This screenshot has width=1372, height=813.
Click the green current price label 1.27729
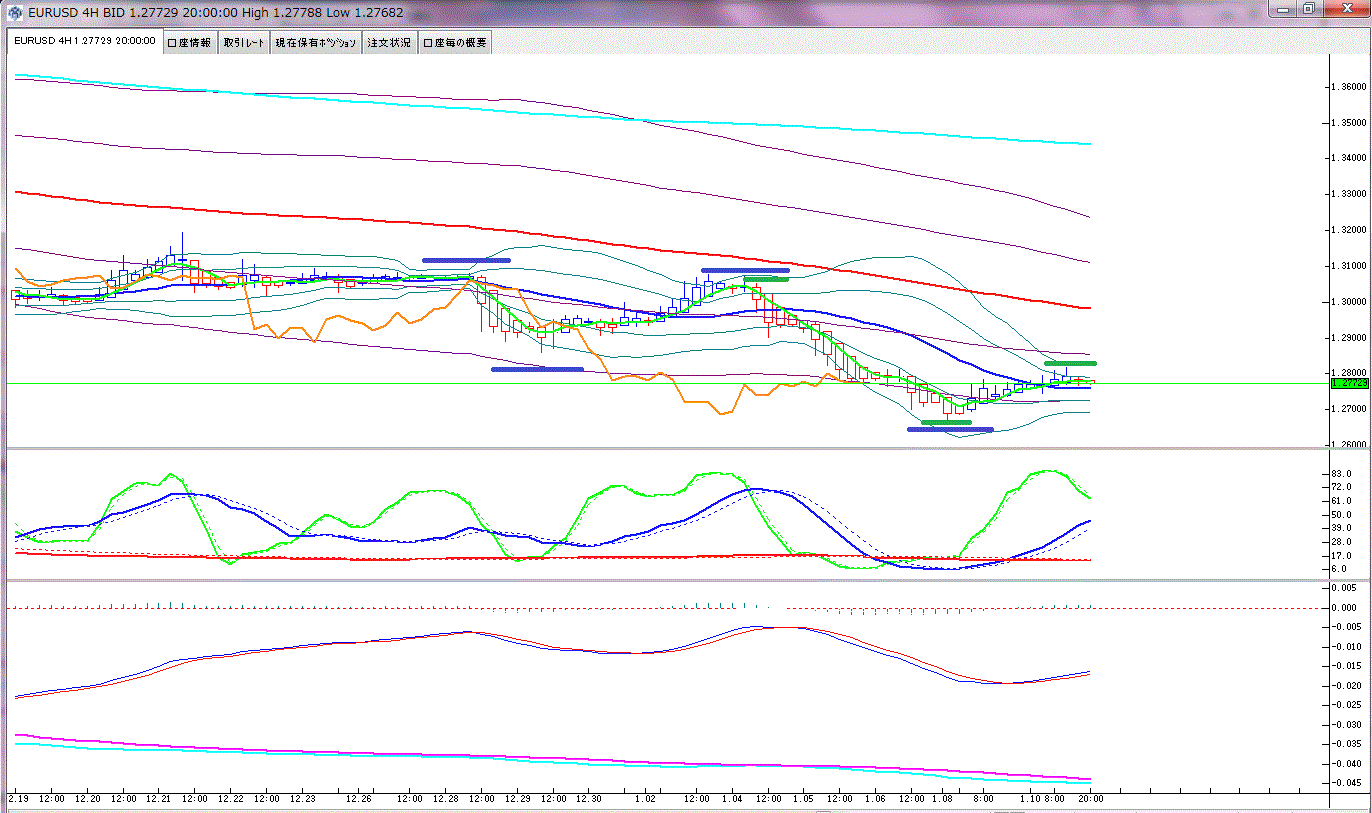pyautogui.click(x=1348, y=383)
